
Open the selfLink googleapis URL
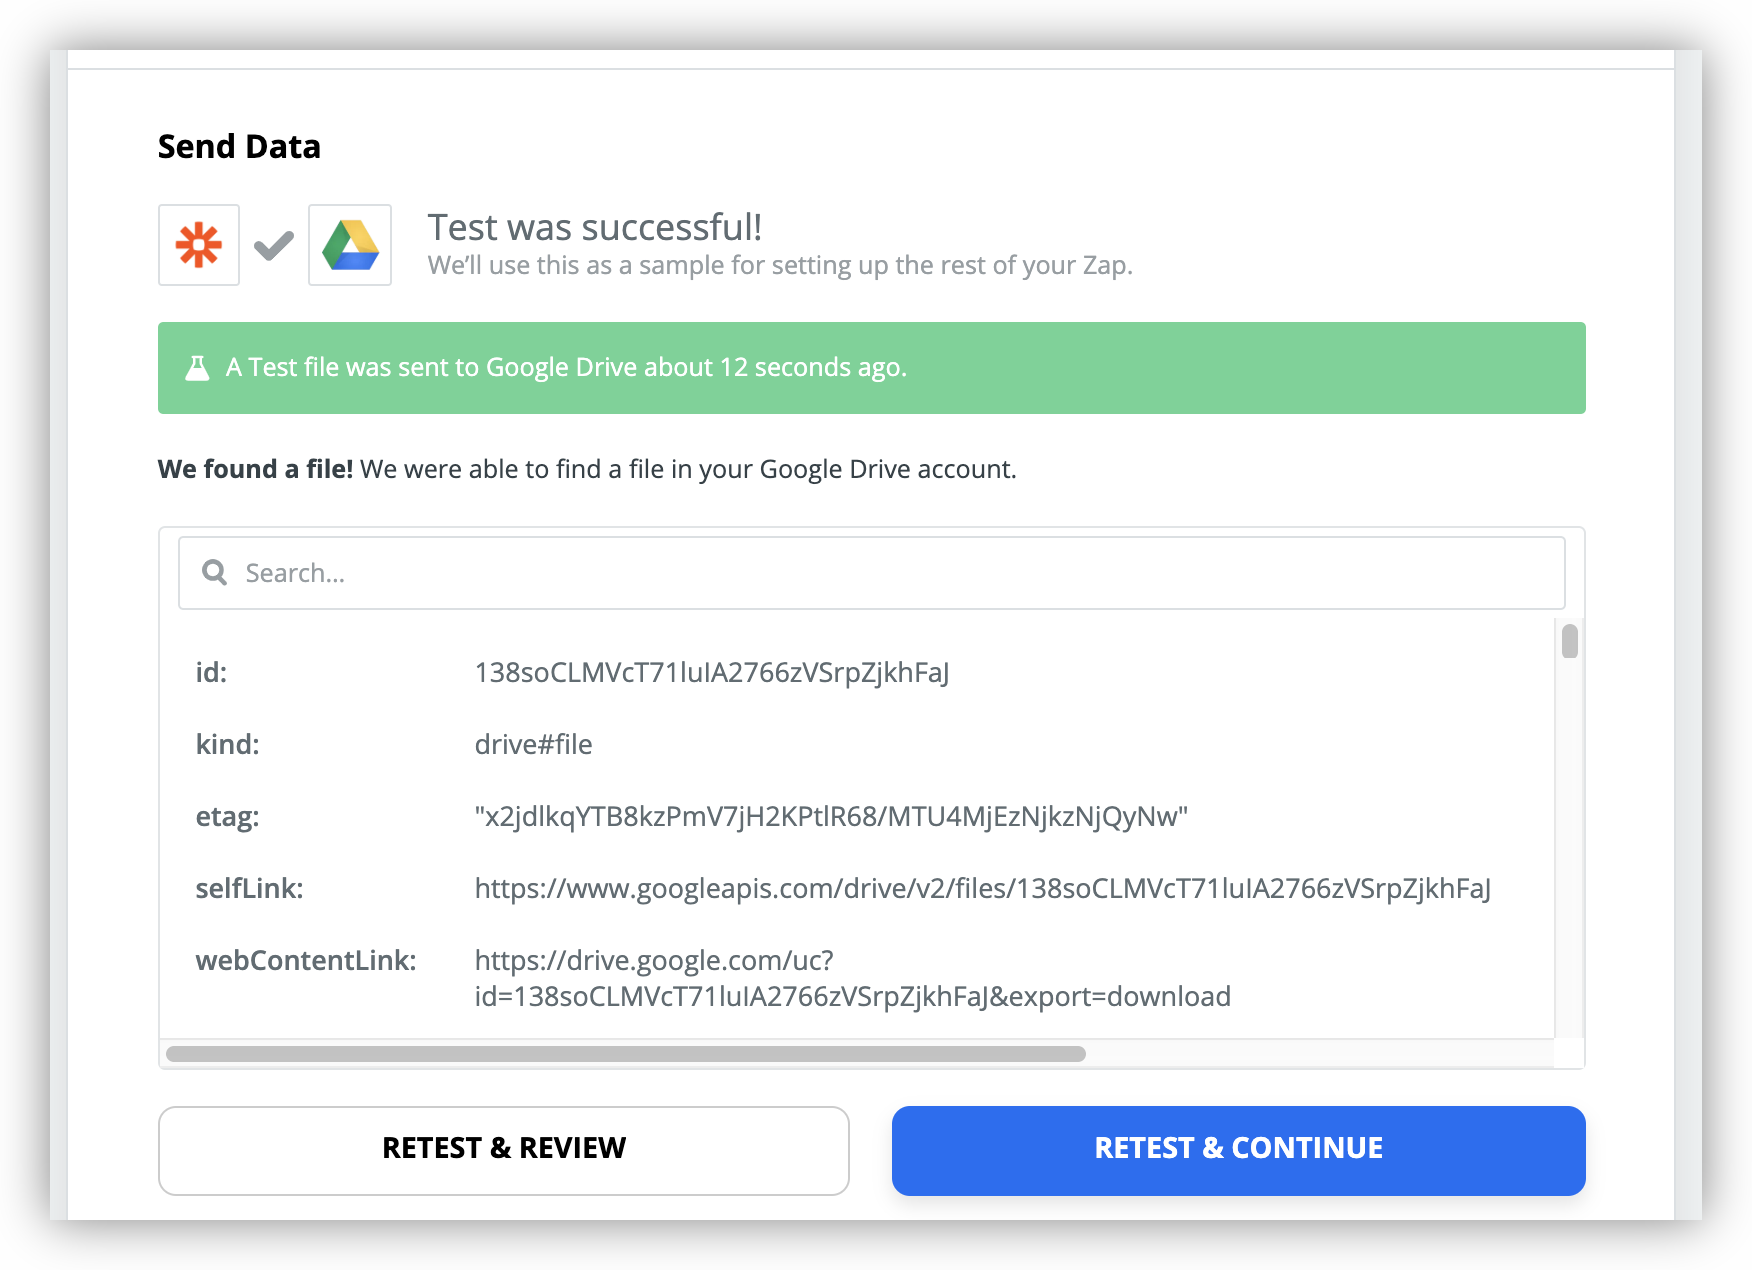[983, 888]
